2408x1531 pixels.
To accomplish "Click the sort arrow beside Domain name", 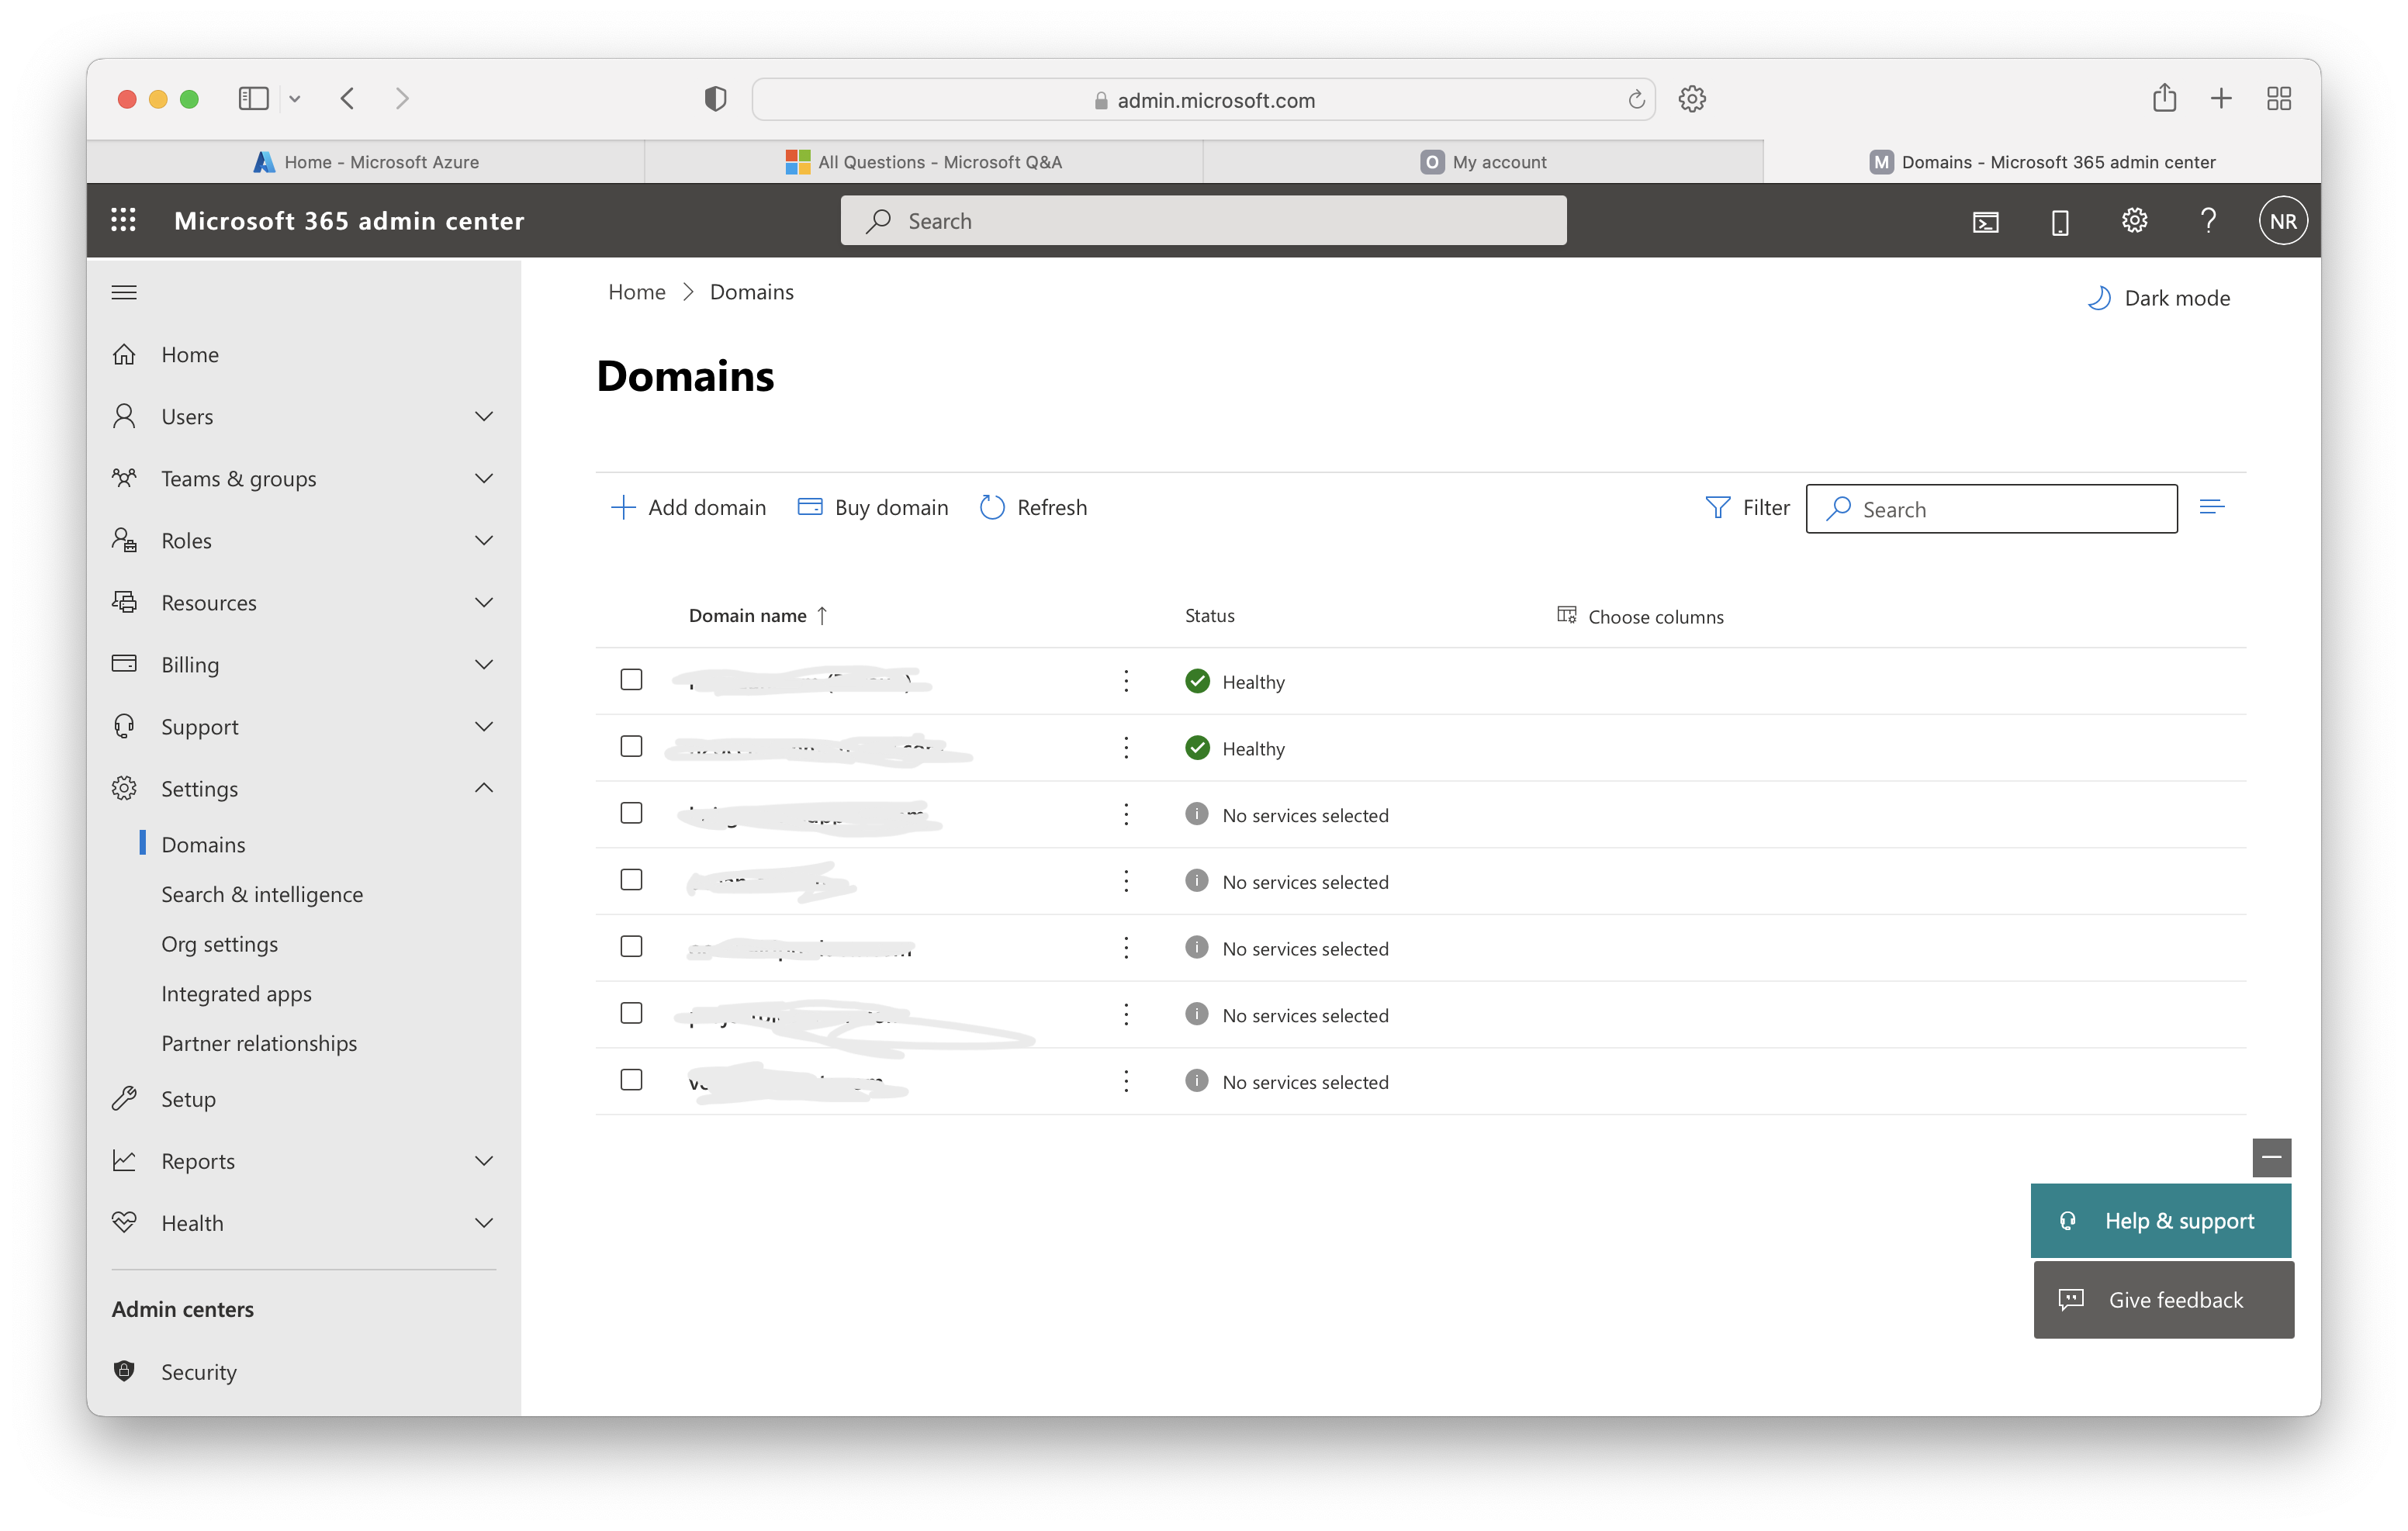I will (822, 615).
